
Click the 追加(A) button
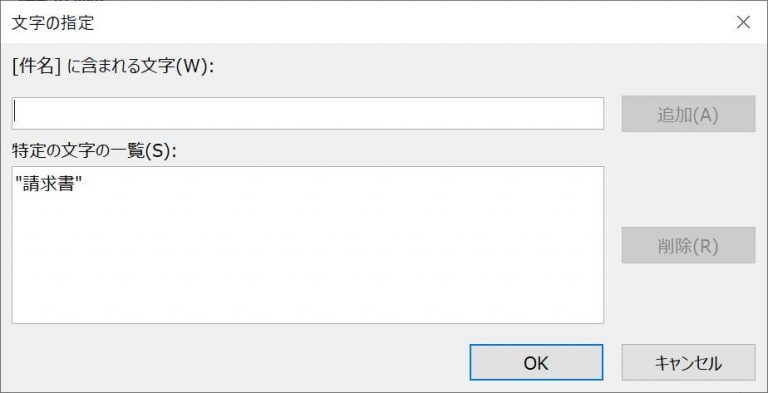click(688, 114)
